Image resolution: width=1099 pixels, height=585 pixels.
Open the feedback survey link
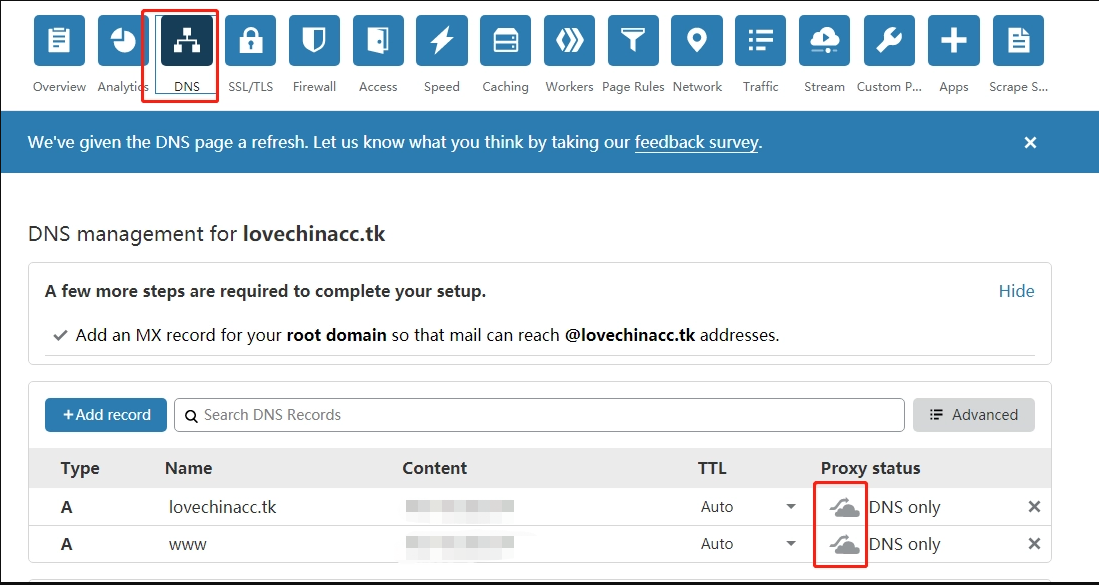696,143
